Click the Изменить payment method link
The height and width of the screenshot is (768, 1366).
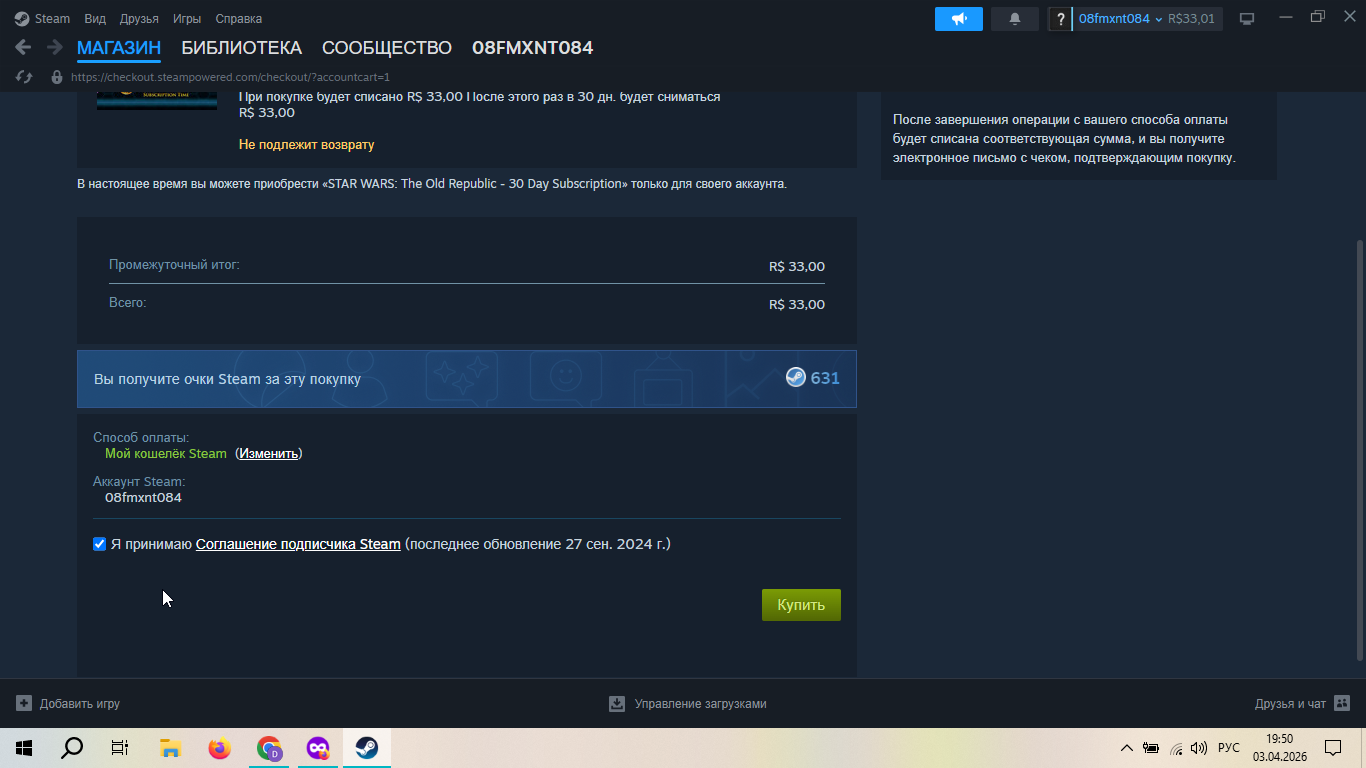tap(269, 454)
